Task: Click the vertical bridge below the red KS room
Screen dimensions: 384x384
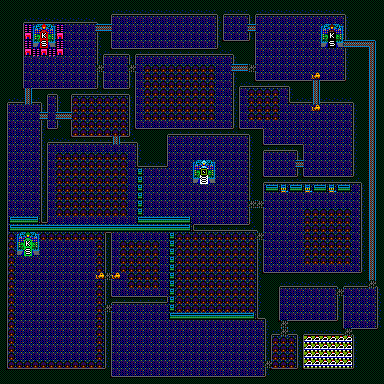Action: point(28,96)
